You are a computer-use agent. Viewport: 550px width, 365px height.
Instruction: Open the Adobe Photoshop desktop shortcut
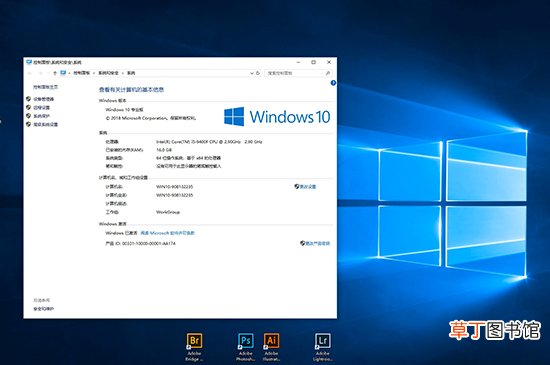point(246,346)
